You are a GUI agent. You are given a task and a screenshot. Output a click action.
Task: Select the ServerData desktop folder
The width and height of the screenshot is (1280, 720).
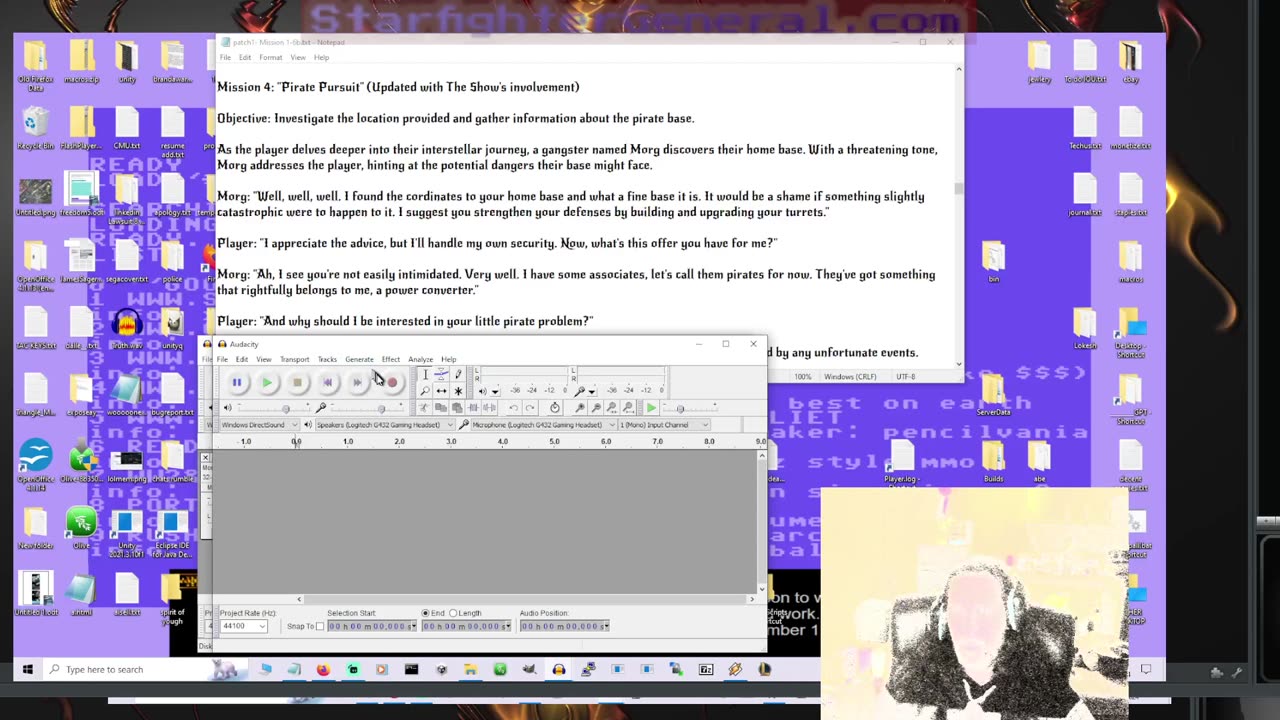(x=993, y=396)
